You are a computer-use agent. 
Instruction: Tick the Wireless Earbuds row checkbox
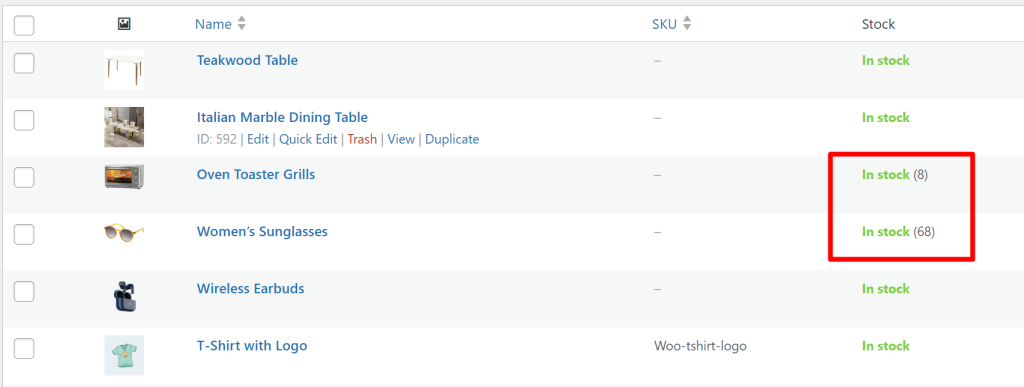click(x=24, y=292)
